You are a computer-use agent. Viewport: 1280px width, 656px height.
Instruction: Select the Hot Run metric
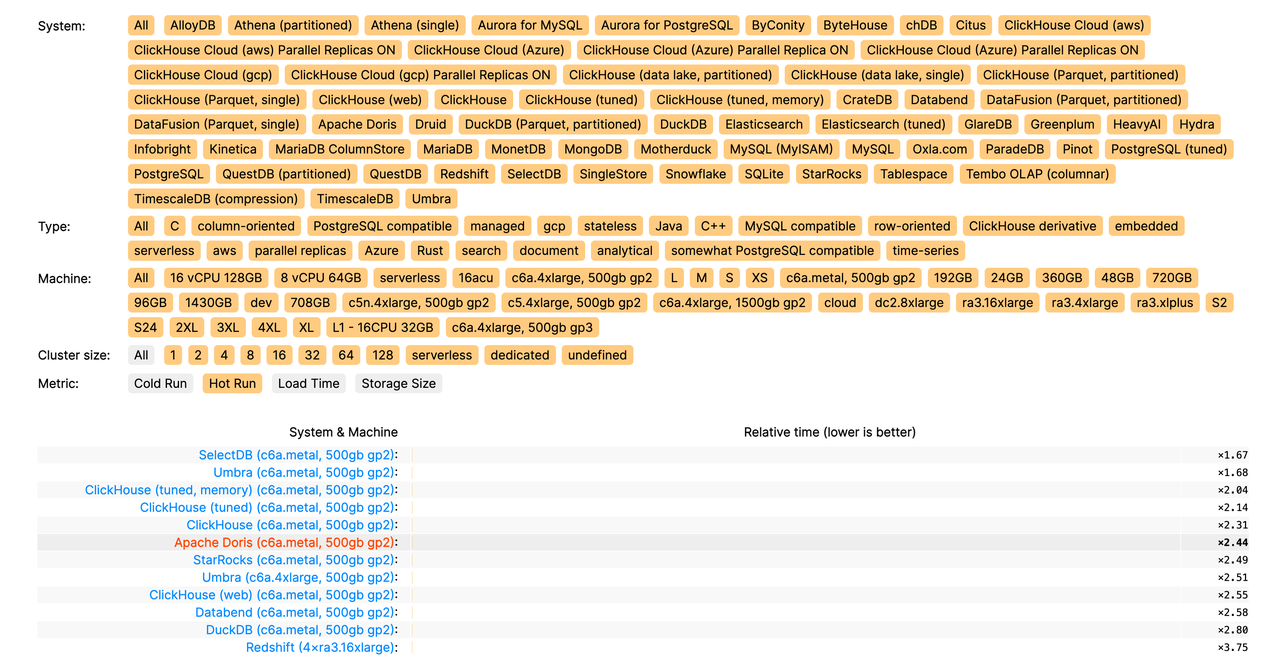click(233, 383)
